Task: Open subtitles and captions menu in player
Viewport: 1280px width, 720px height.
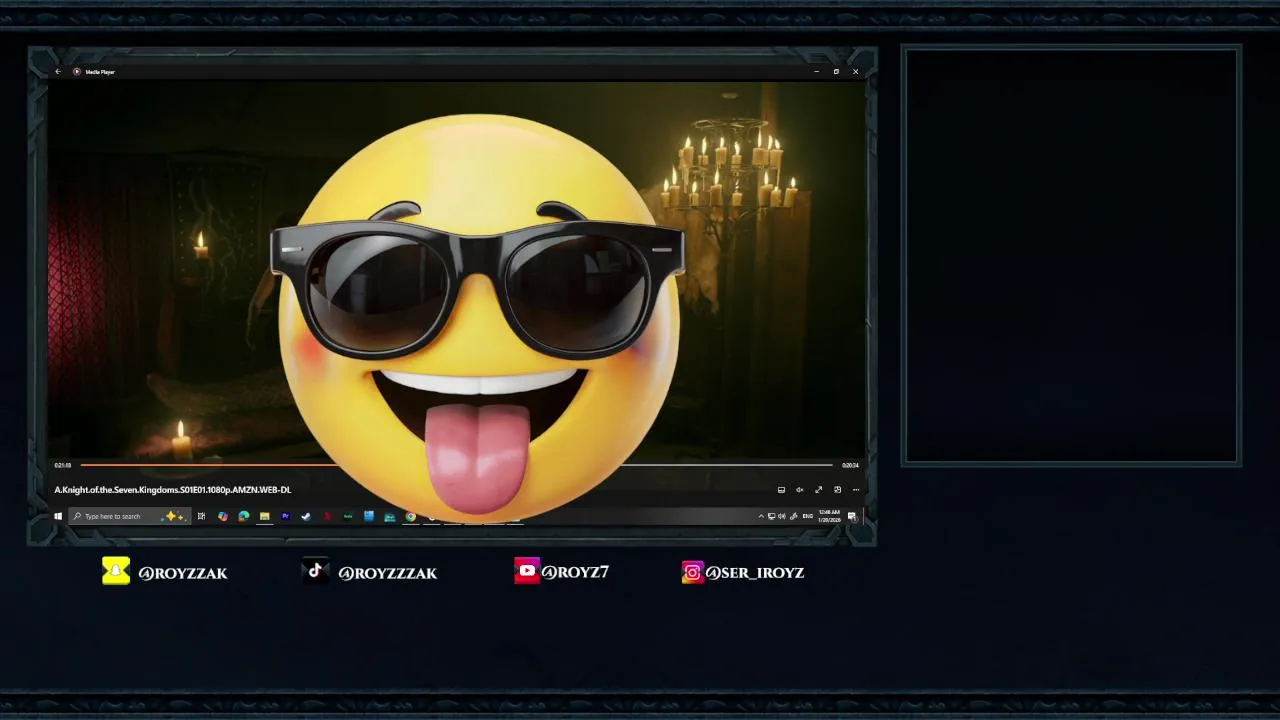Action: 781,490
